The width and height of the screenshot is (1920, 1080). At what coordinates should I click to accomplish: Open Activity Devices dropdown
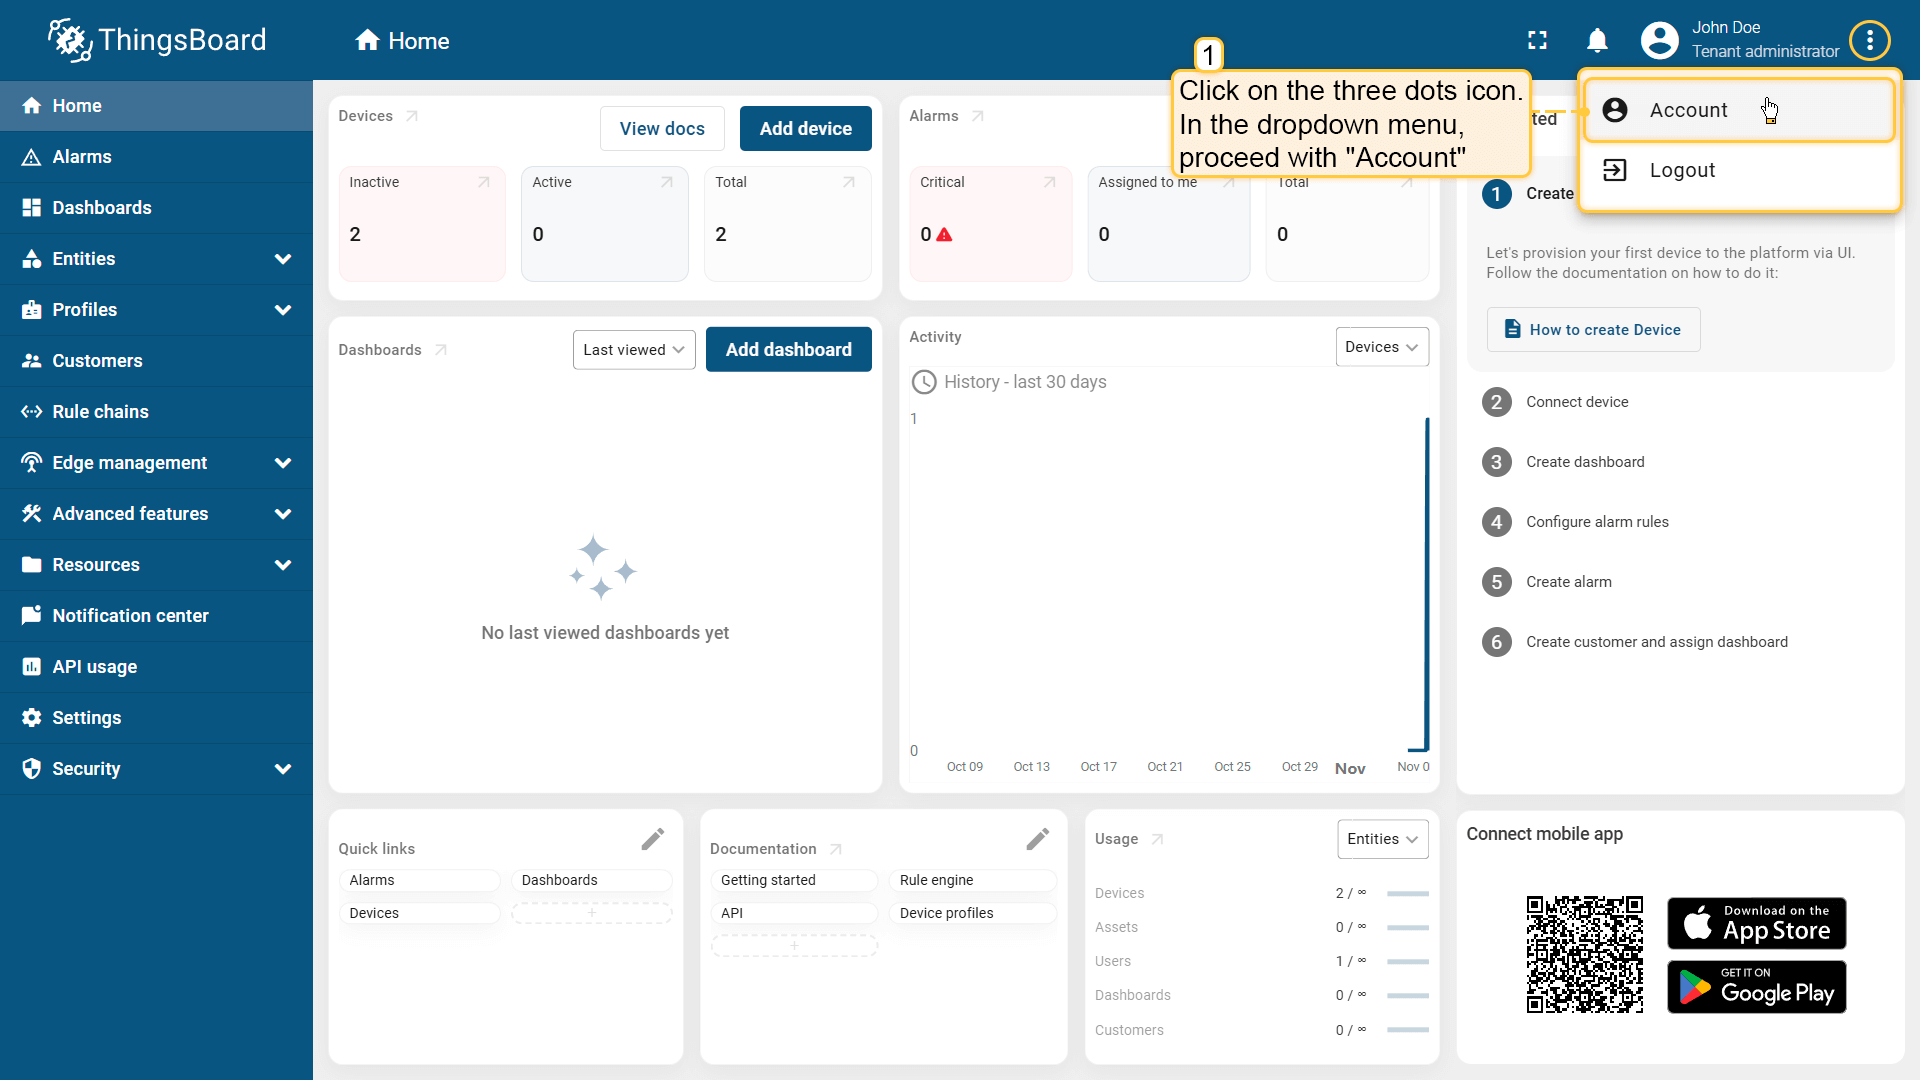(1381, 347)
